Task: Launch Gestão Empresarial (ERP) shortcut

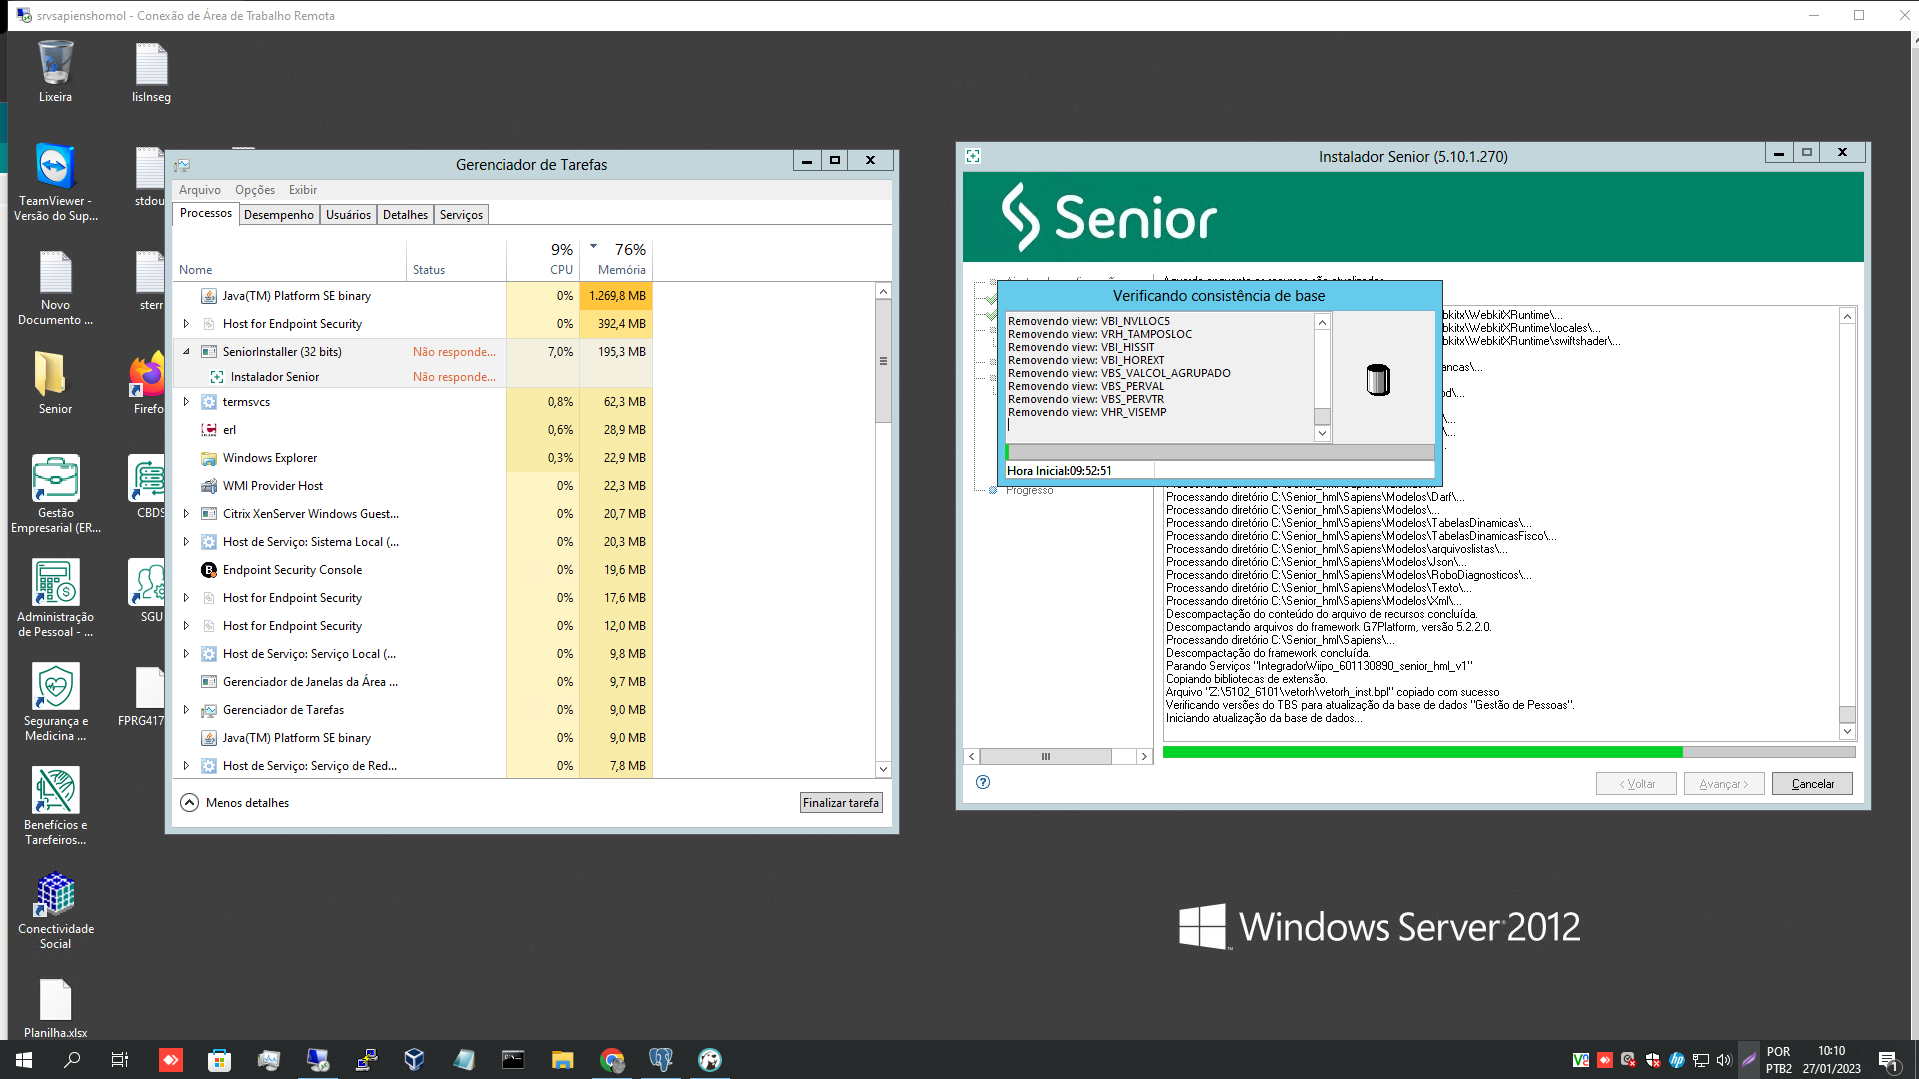Action: pos(55,494)
